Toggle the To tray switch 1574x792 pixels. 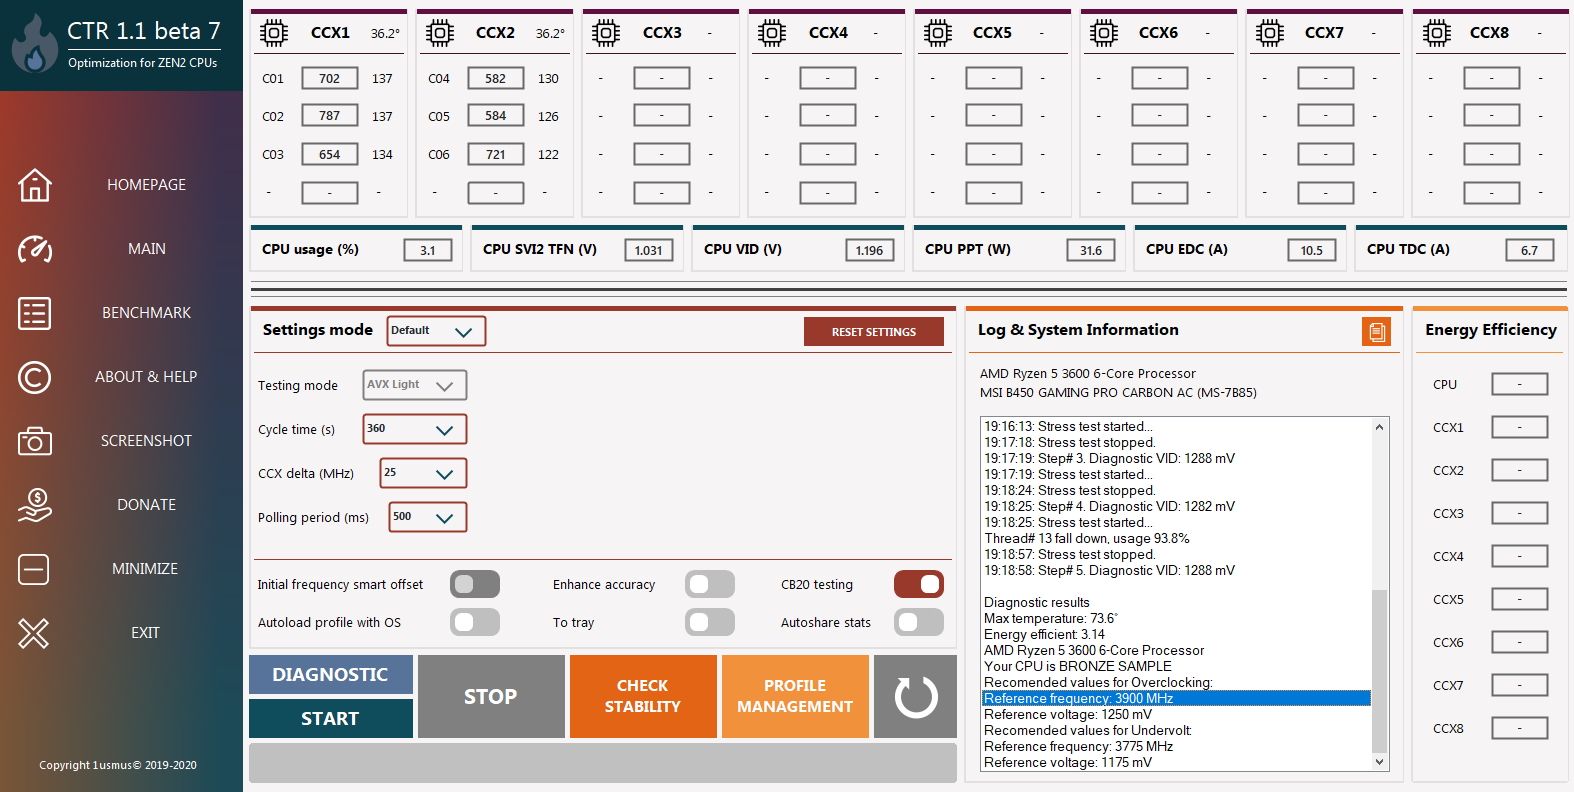coord(710,622)
